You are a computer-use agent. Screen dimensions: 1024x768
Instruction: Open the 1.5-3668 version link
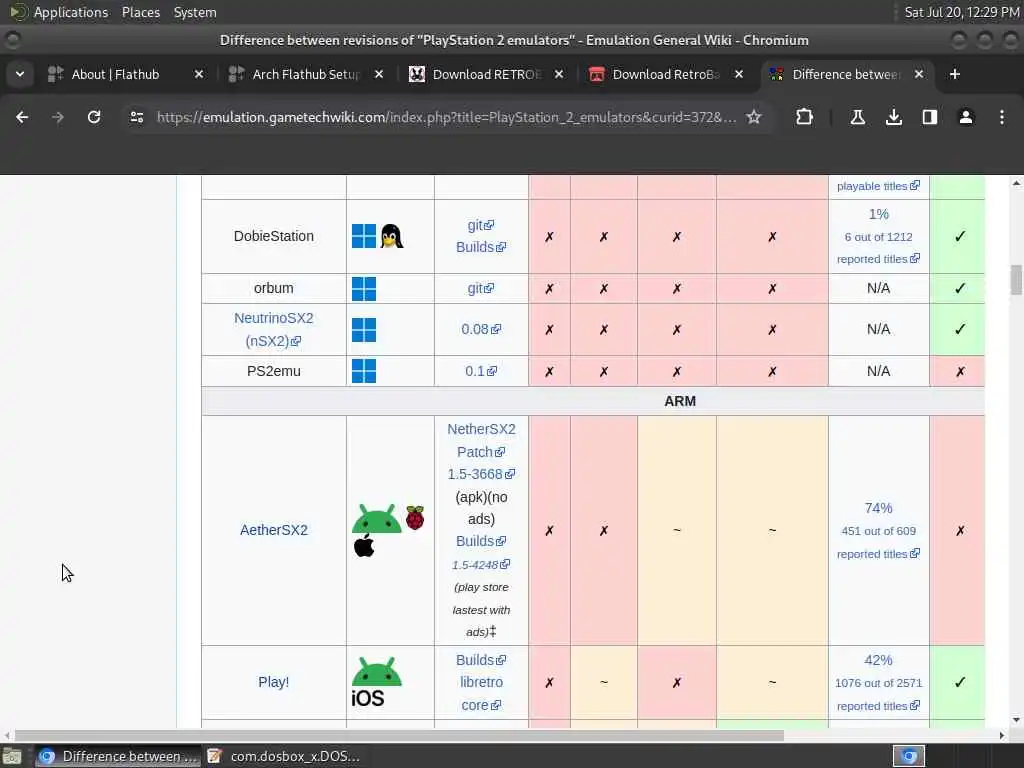click(481, 474)
